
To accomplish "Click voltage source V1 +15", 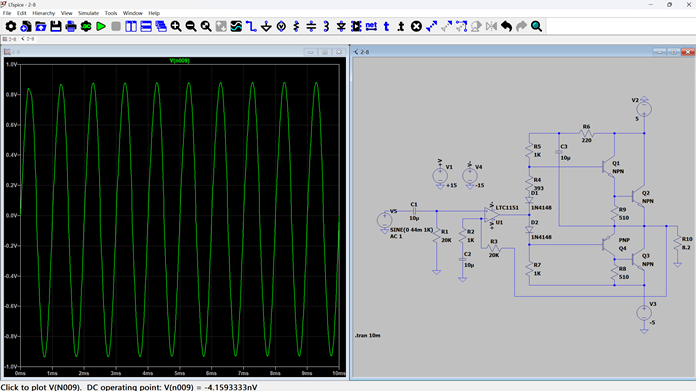I will pyautogui.click(x=440, y=176).
